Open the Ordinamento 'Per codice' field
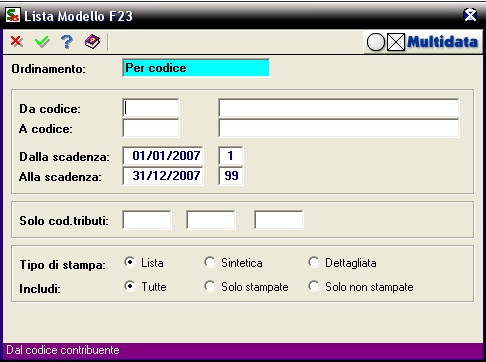Screen dimensions: 486x362 tap(196, 68)
